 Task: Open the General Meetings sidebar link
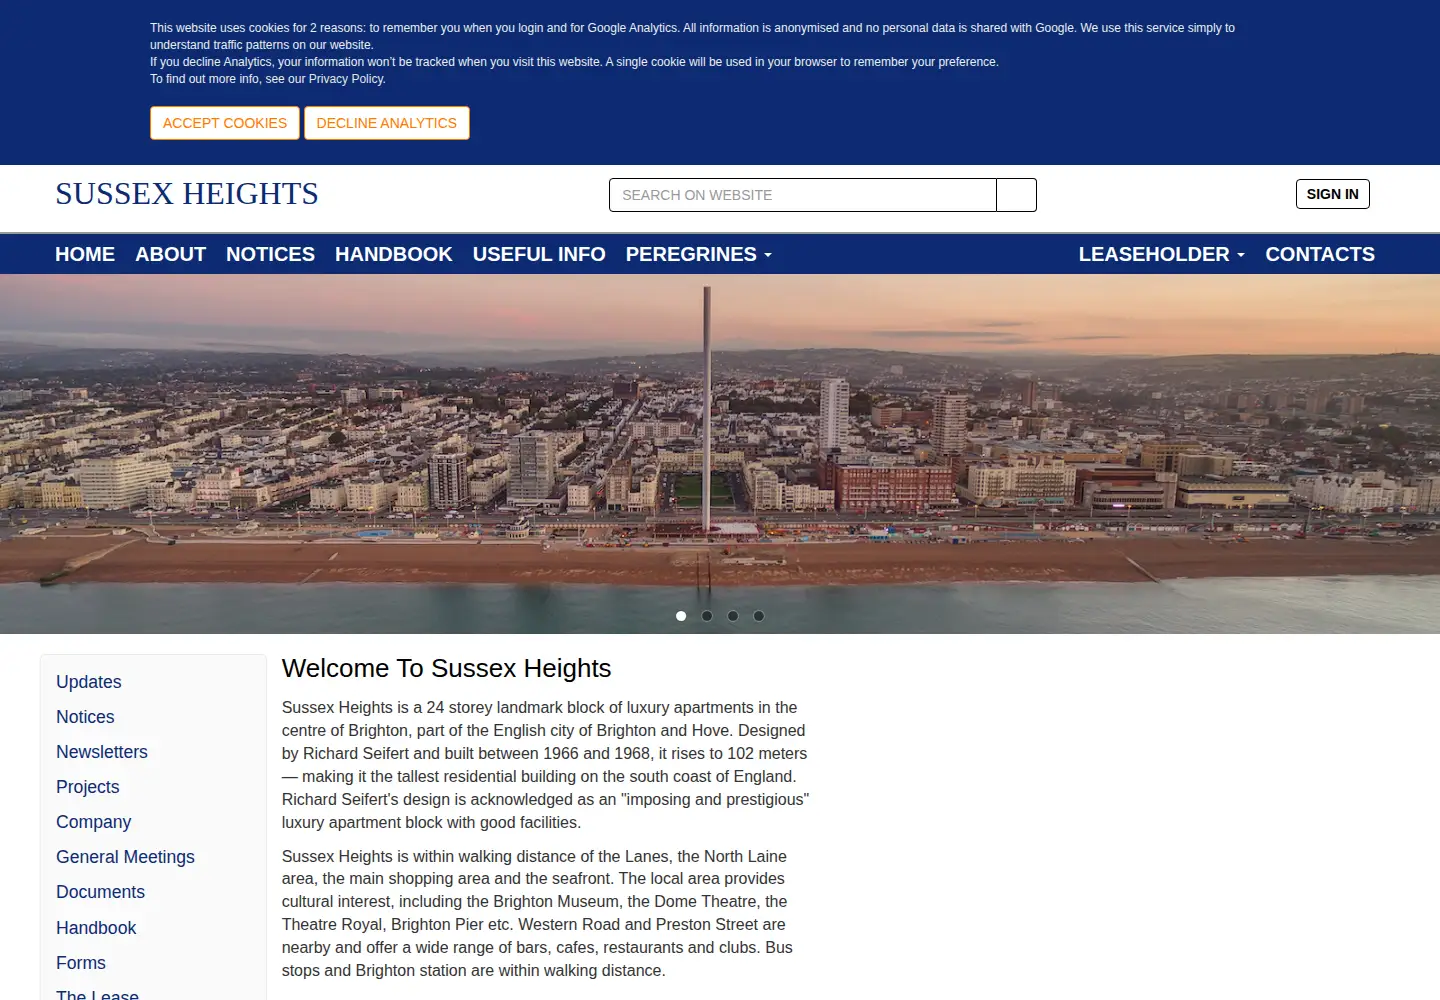(x=125, y=857)
